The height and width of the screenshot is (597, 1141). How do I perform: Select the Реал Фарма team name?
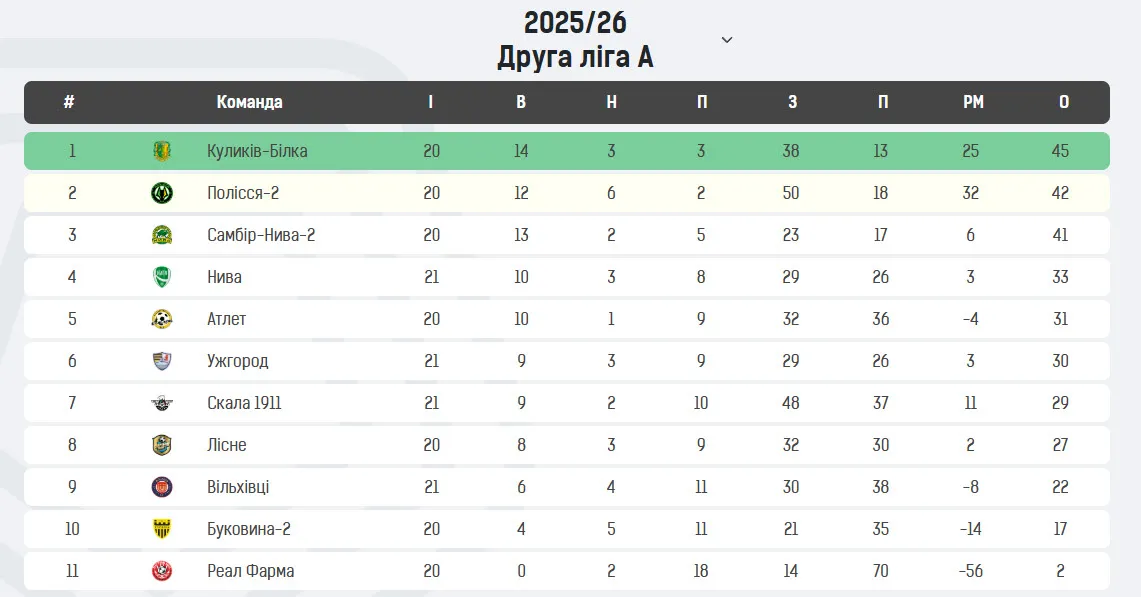[250, 571]
